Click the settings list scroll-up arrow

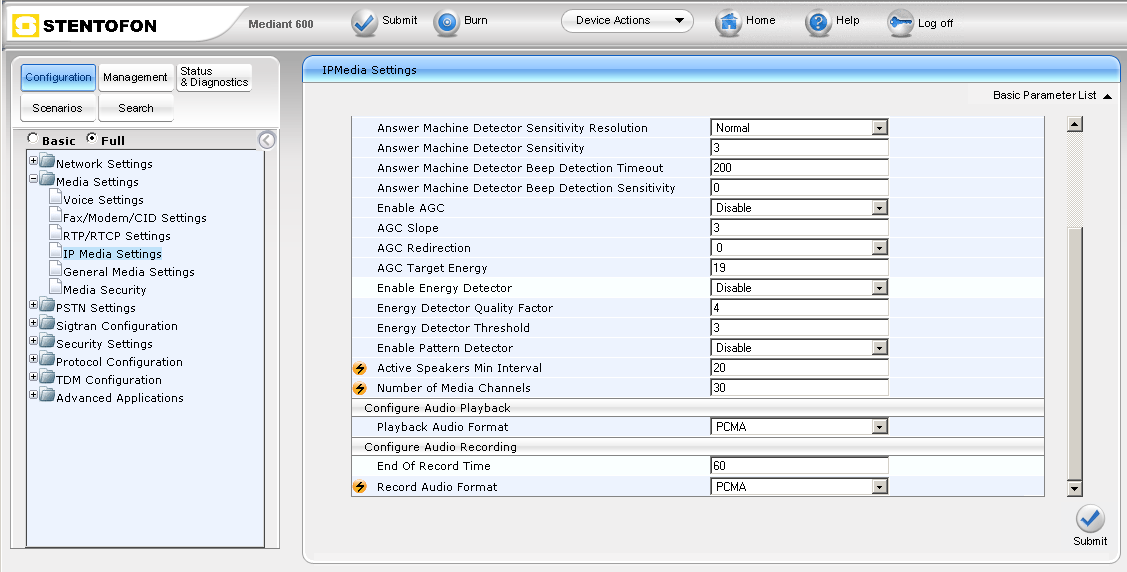pos(1075,125)
